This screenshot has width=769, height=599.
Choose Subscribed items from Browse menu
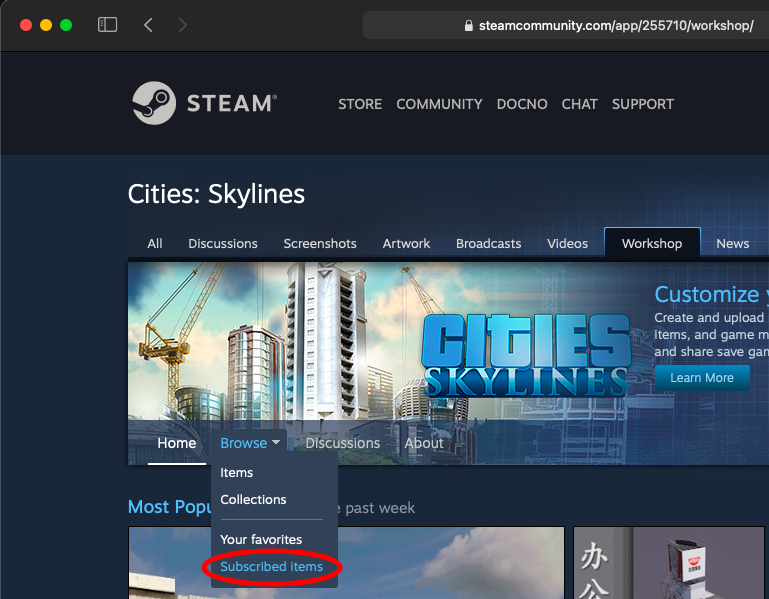(x=271, y=567)
